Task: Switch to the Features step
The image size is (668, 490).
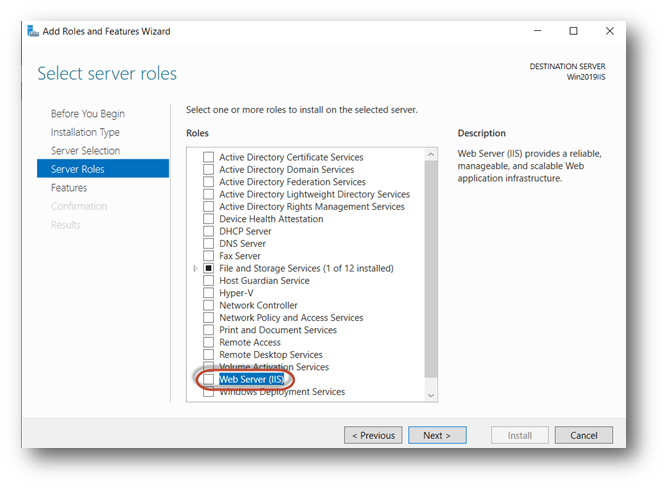Action: [69, 188]
